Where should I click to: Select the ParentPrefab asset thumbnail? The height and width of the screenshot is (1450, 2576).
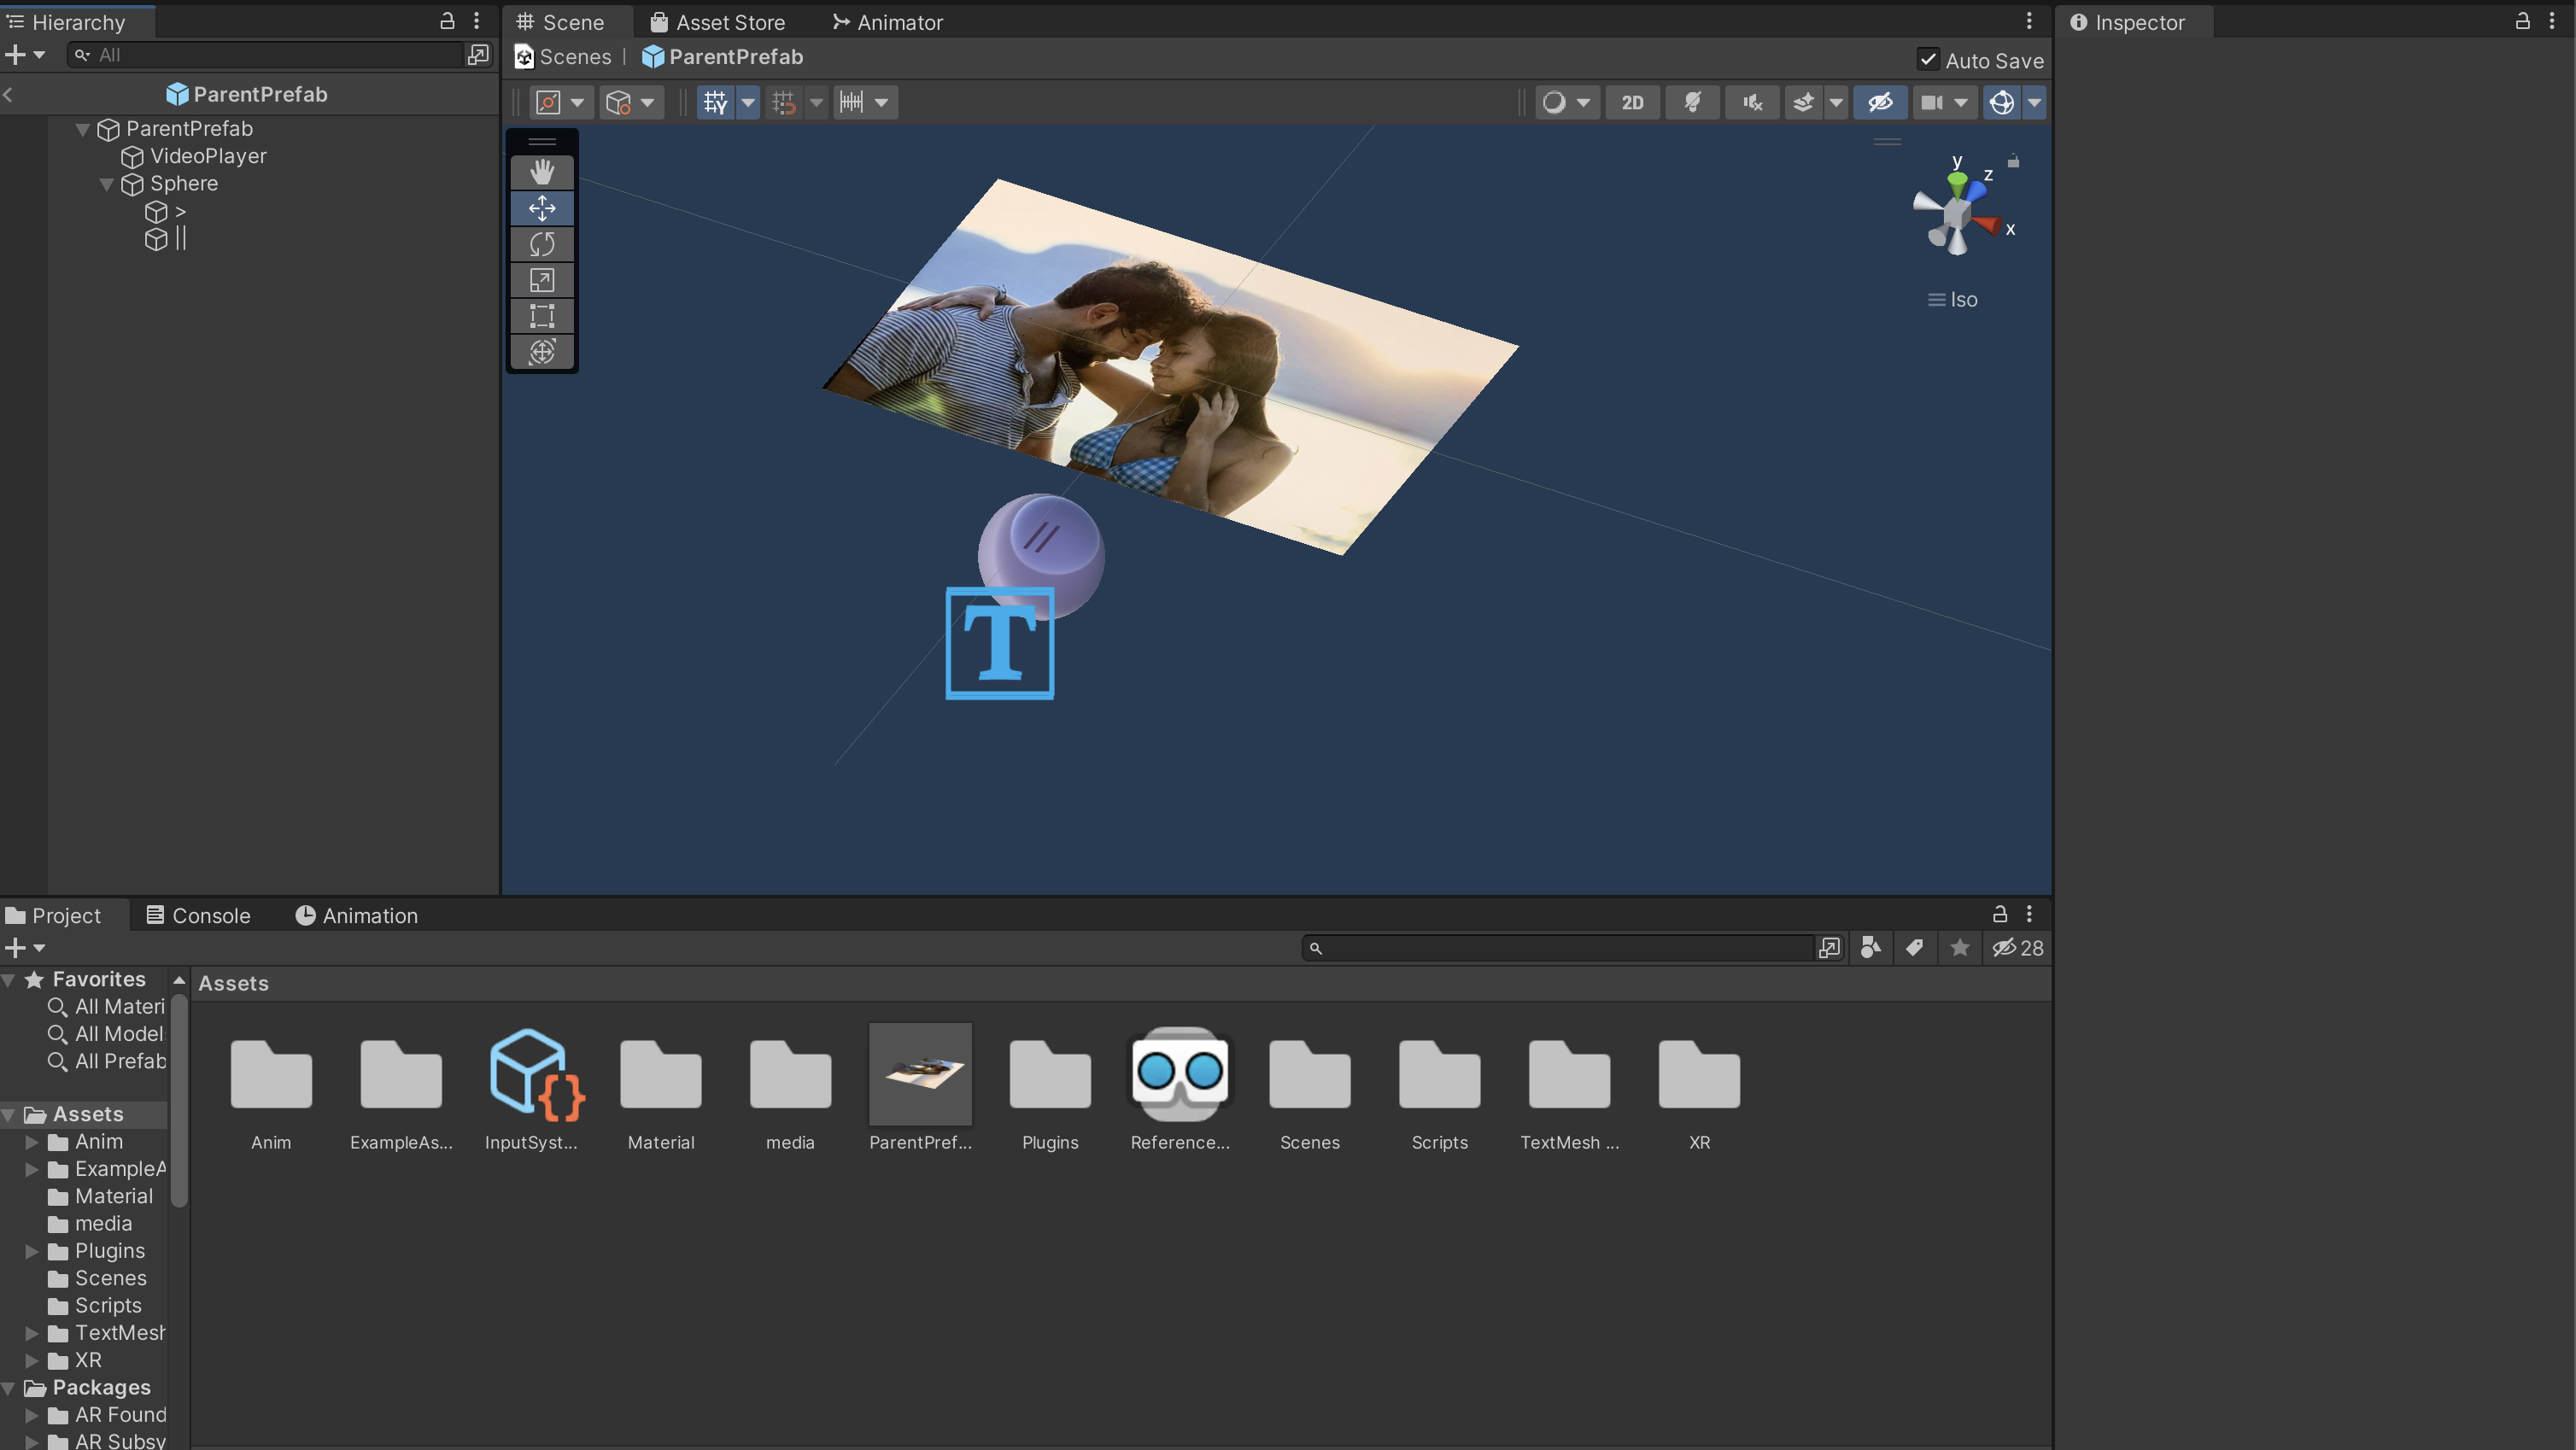(920, 1073)
